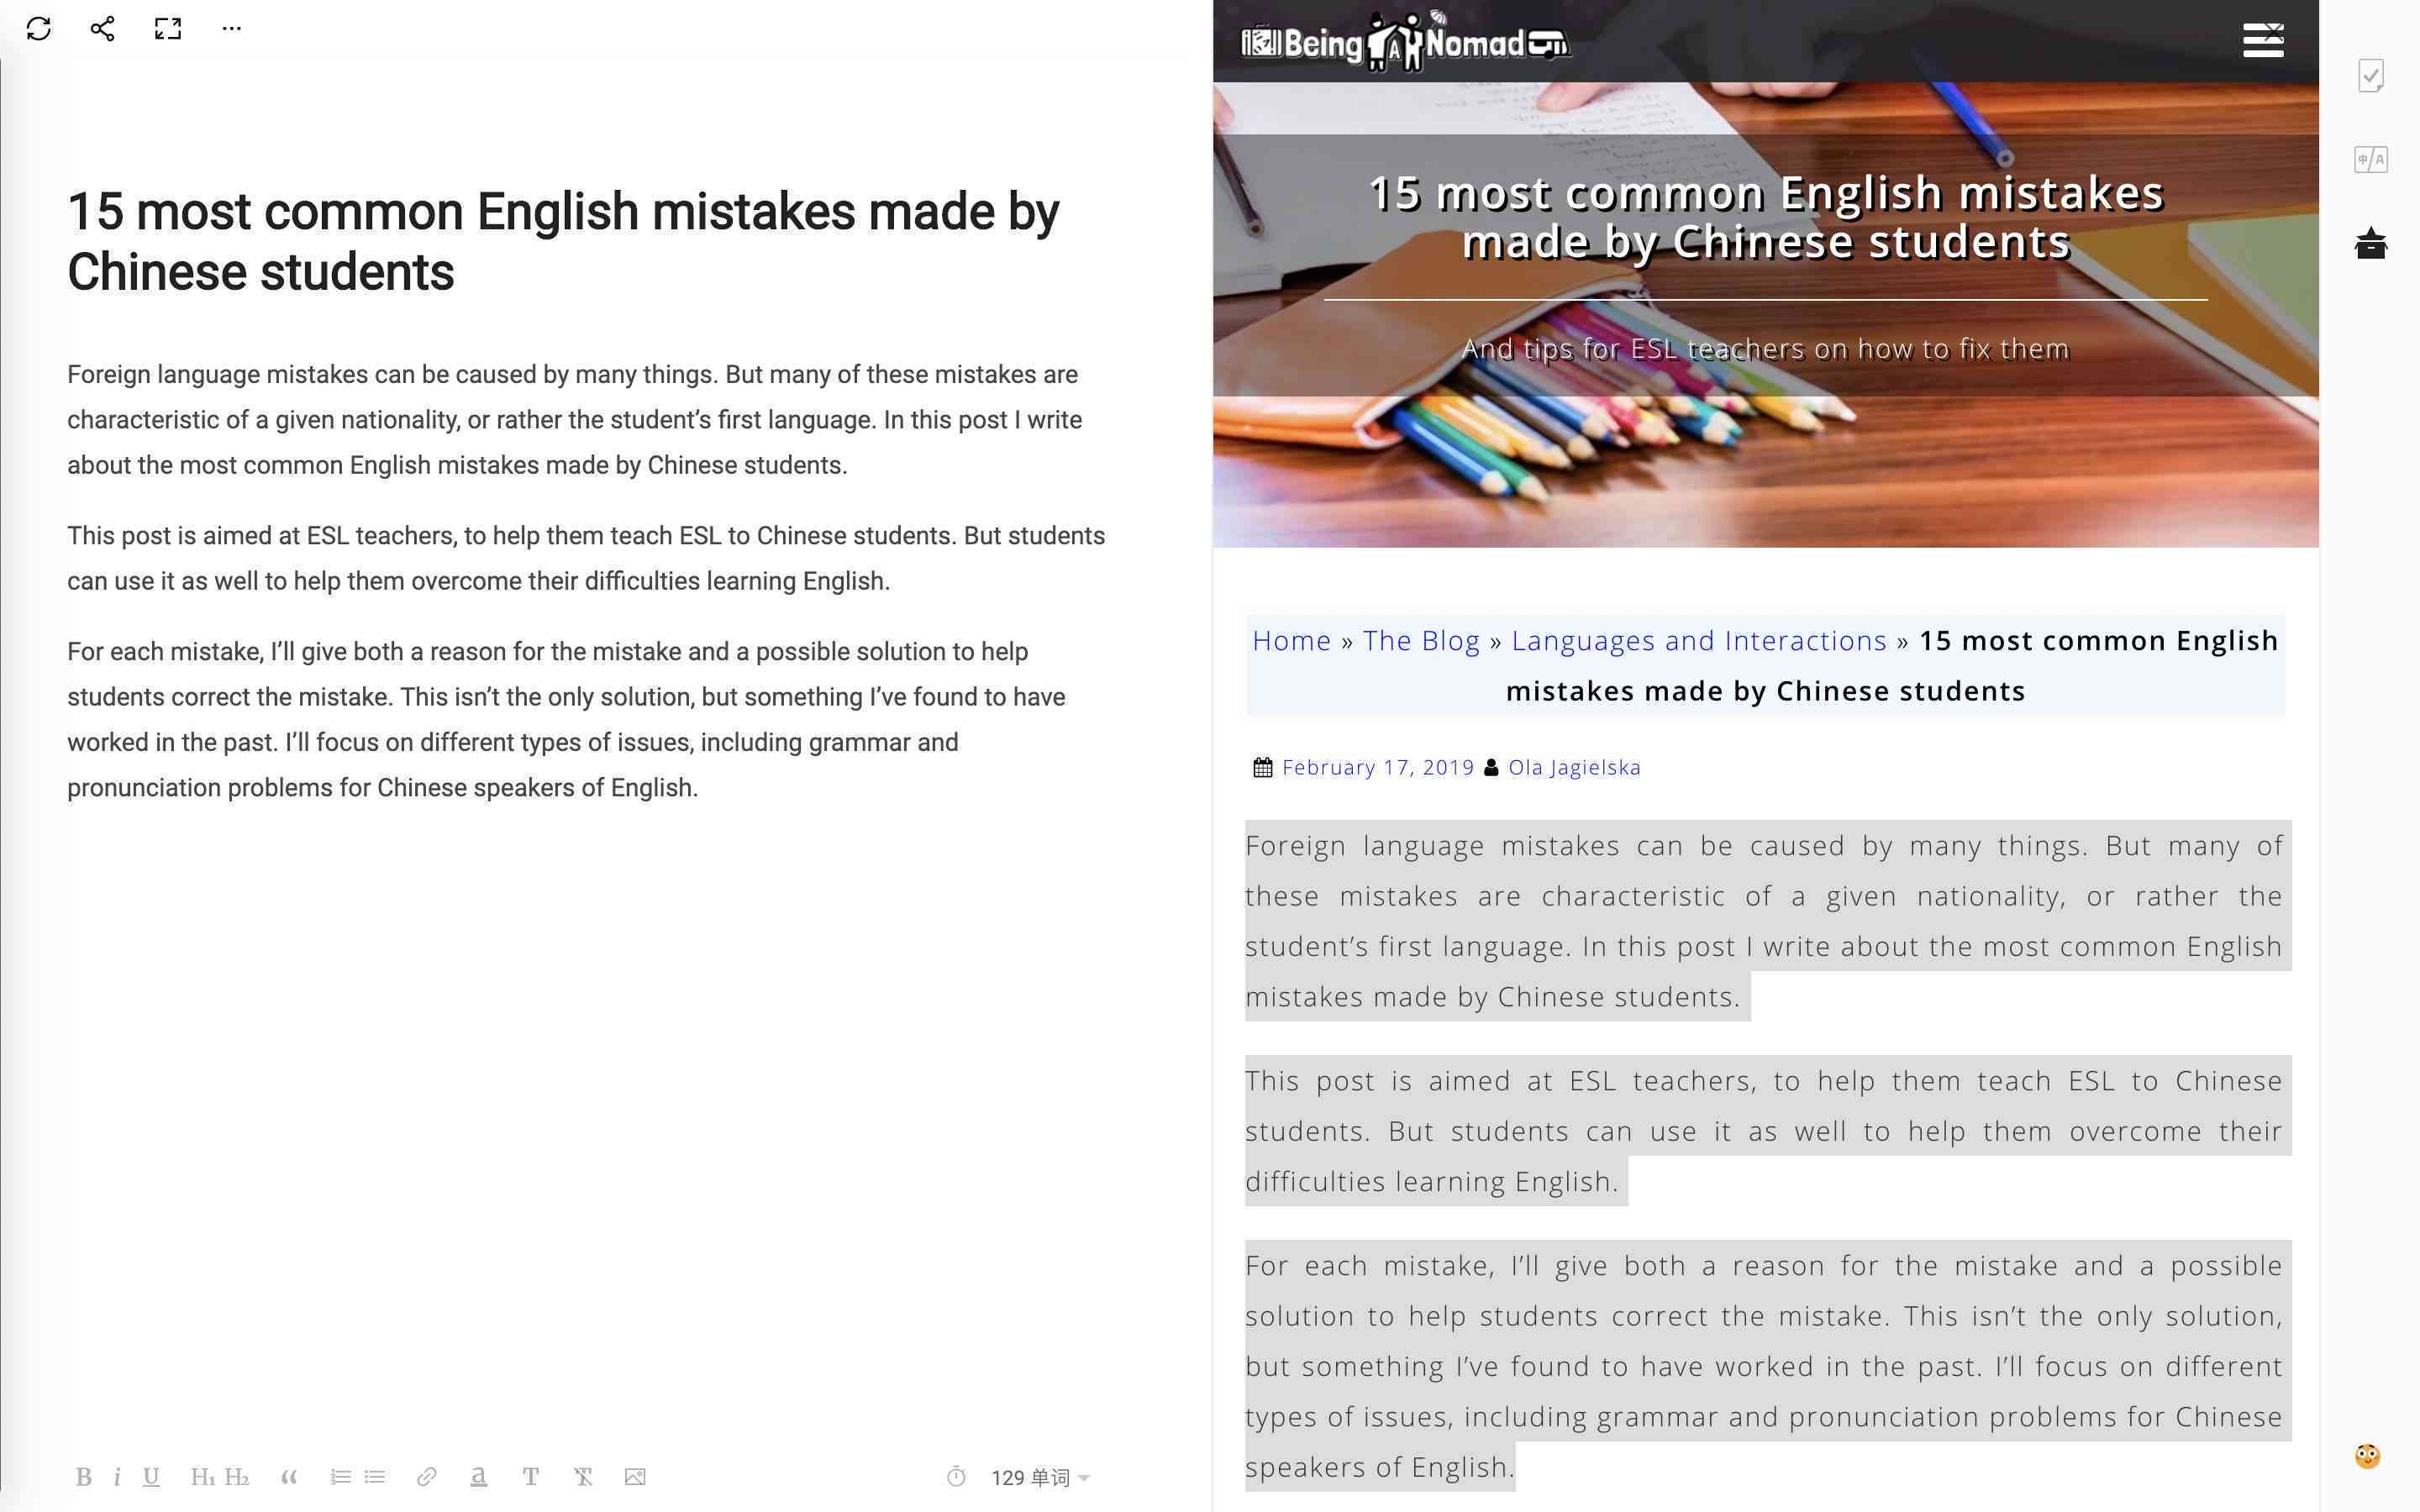
Task: Toggle the fullscreen view icon
Action: tap(167, 28)
